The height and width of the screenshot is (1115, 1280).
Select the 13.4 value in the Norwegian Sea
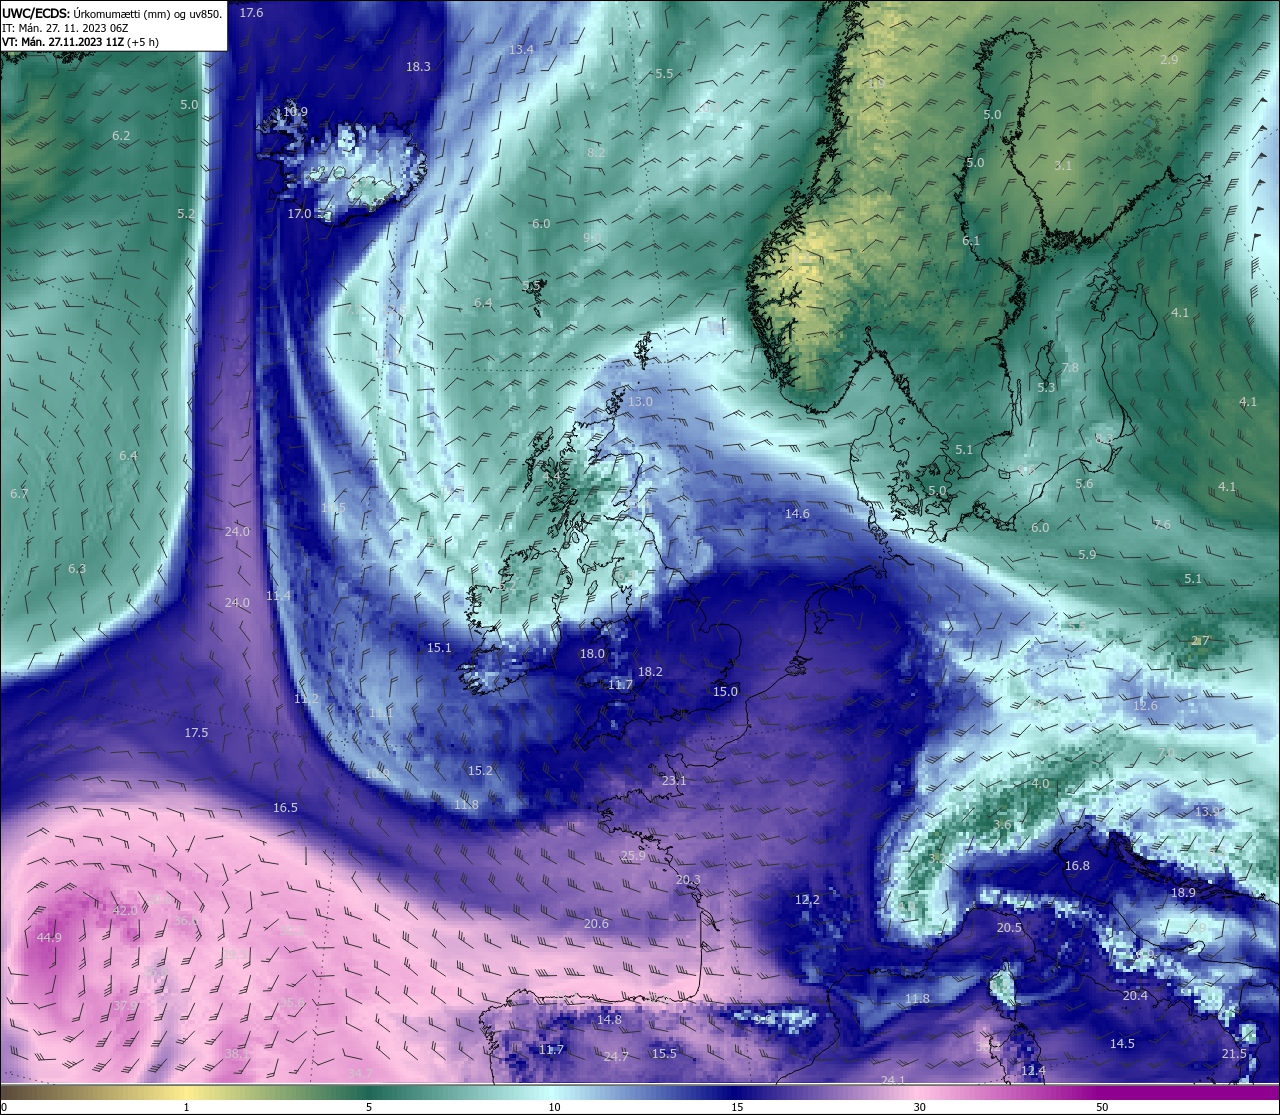coord(521,50)
